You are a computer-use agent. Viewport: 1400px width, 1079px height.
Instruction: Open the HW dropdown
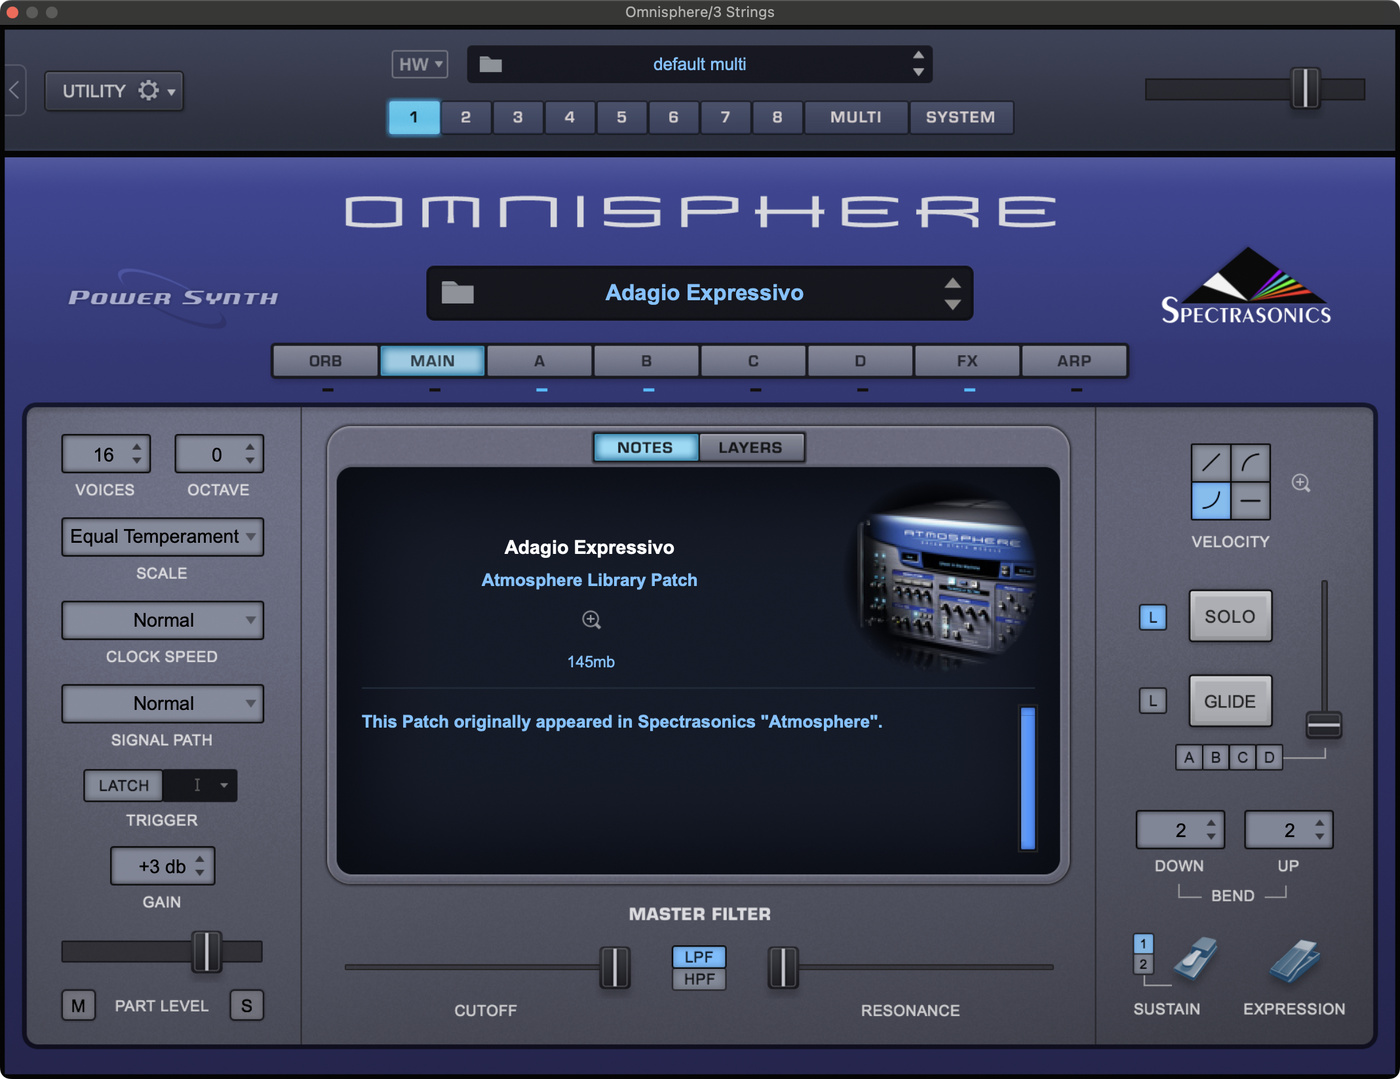tap(419, 64)
